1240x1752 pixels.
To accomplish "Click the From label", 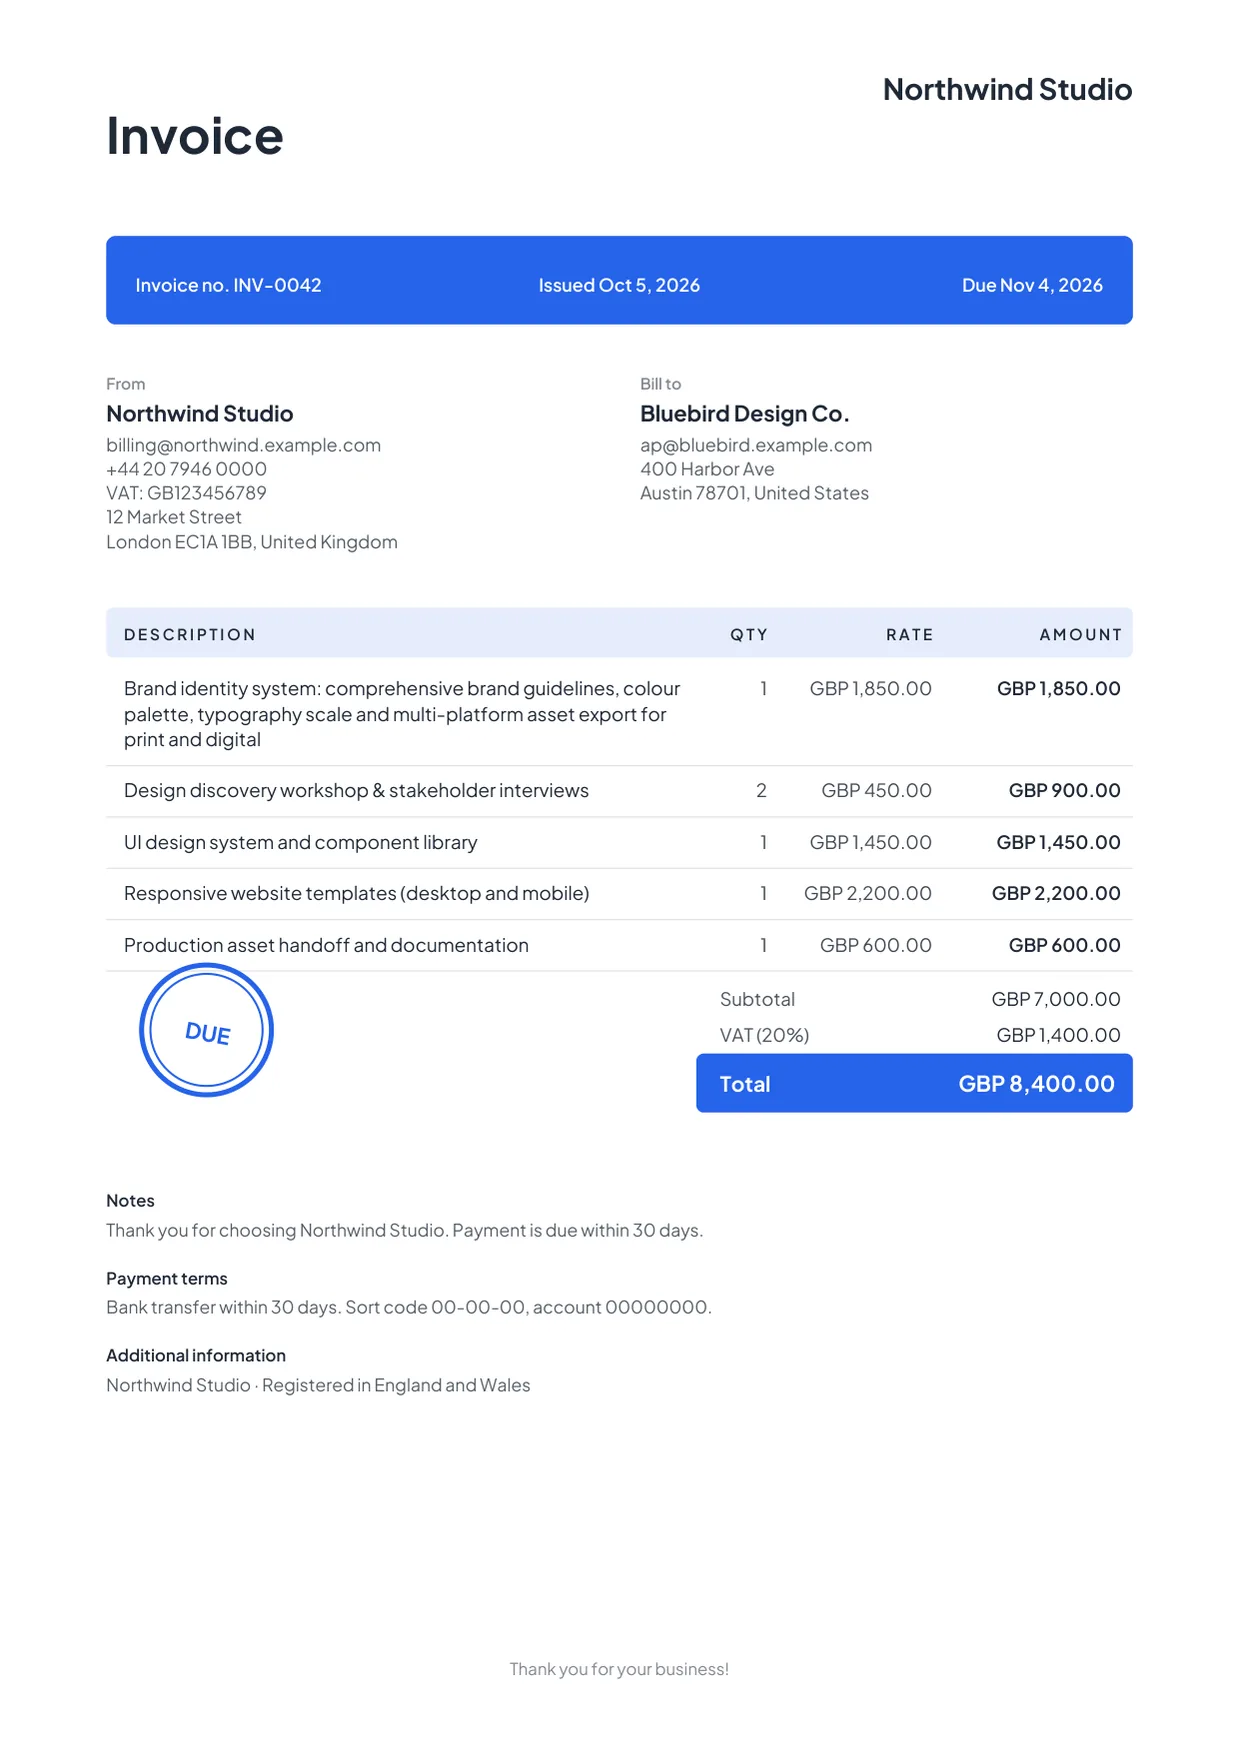I will 126,384.
